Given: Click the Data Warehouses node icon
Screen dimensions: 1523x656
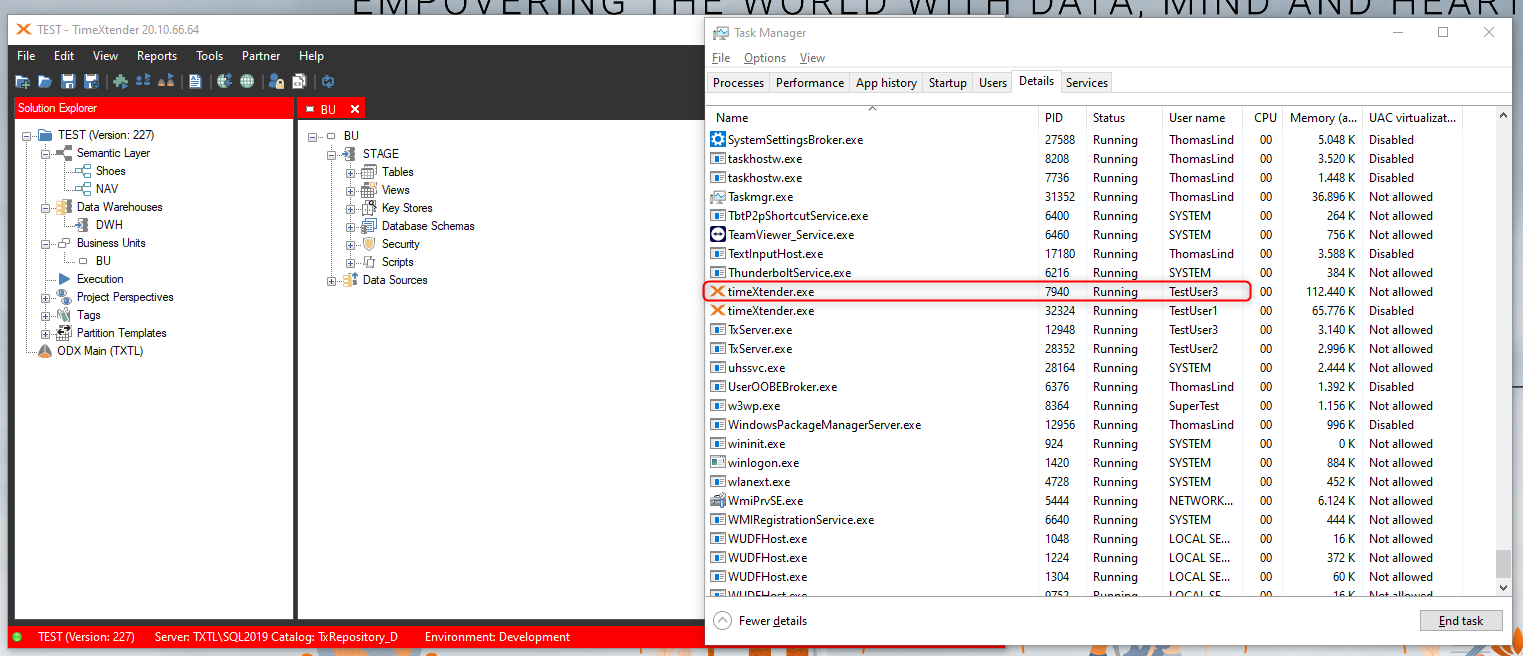Looking at the screenshot, I should pyautogui.click(x=65, y=207).
